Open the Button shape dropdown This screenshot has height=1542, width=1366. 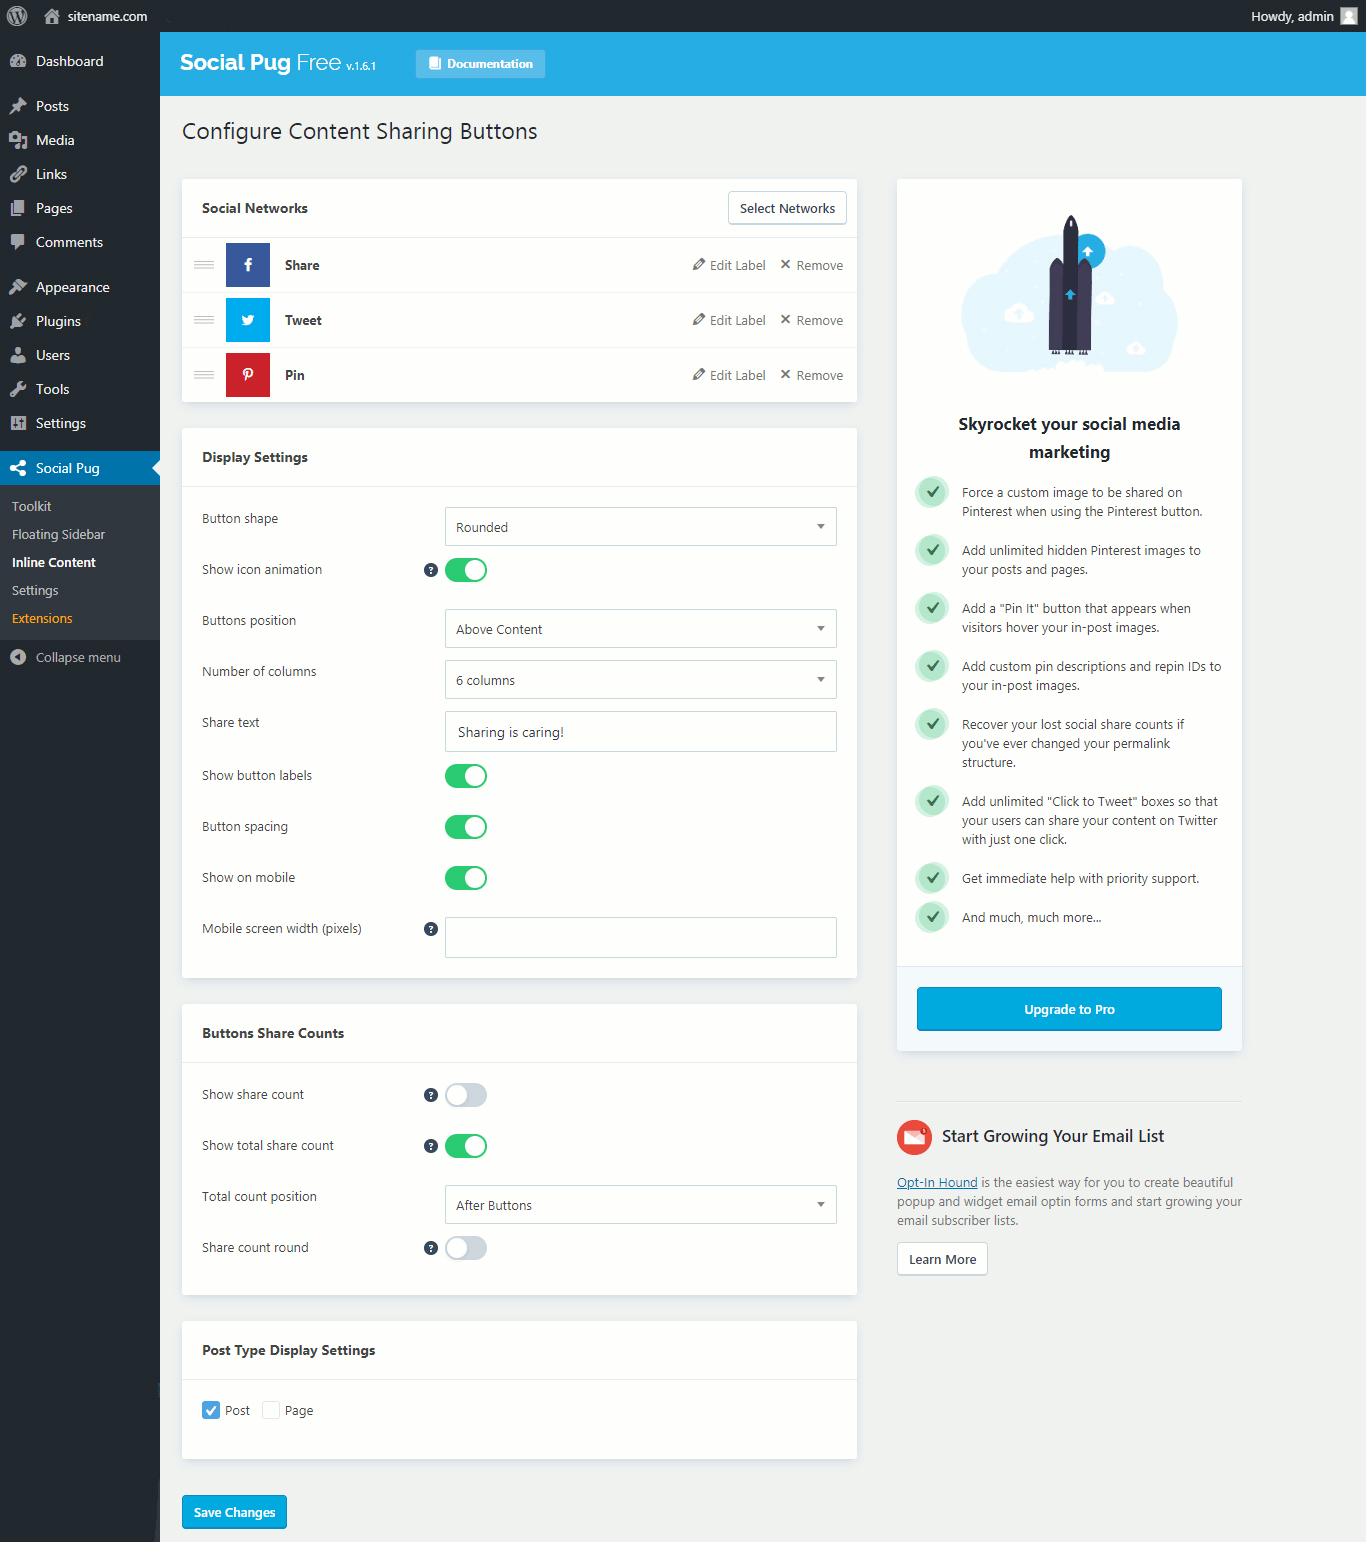pos(641,527)
